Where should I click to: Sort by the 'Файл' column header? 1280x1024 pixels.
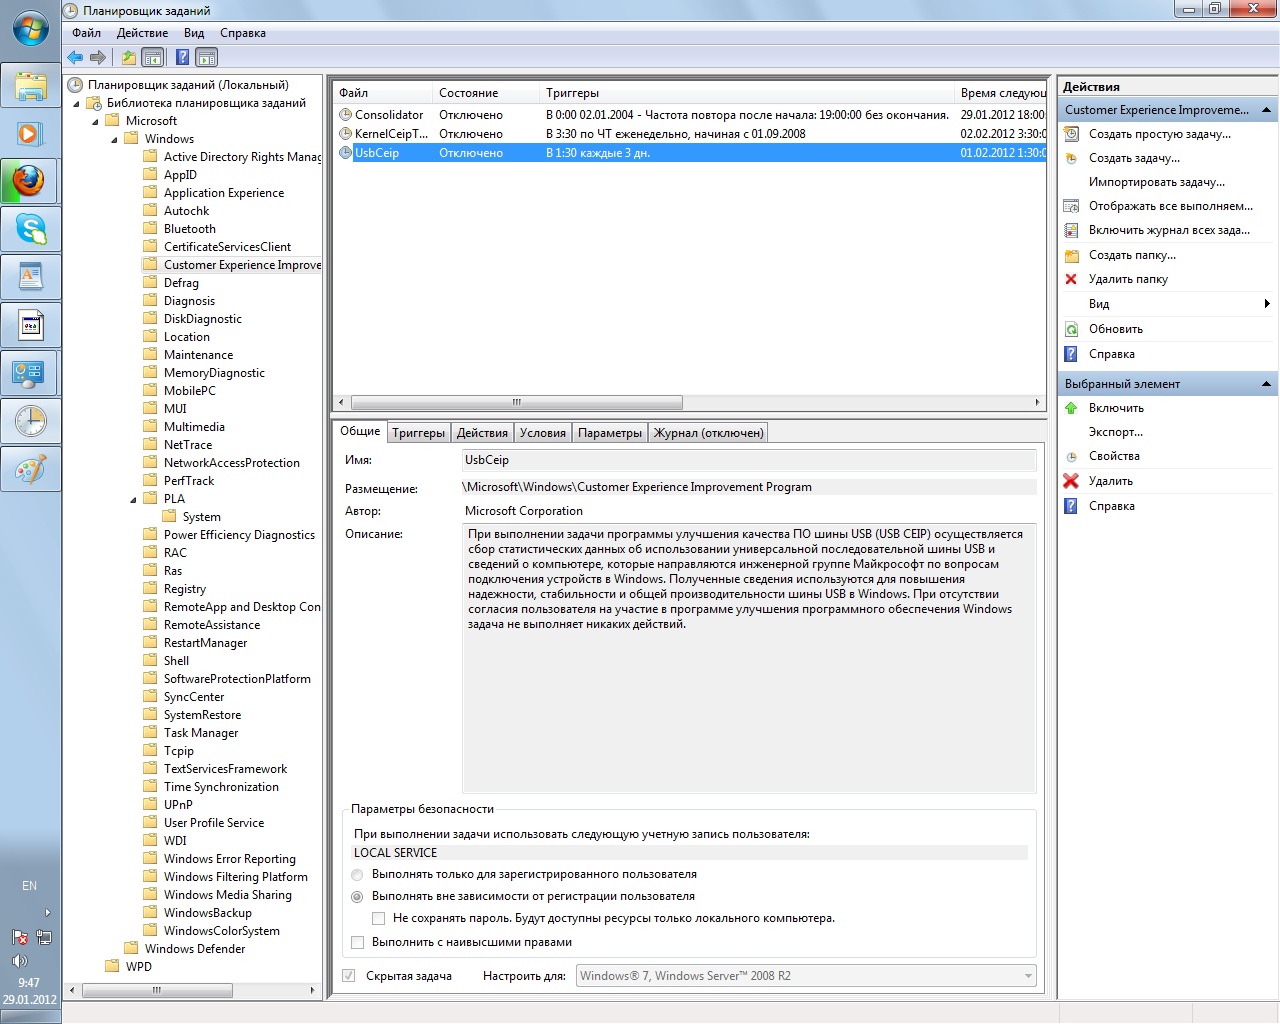[383, 93]
